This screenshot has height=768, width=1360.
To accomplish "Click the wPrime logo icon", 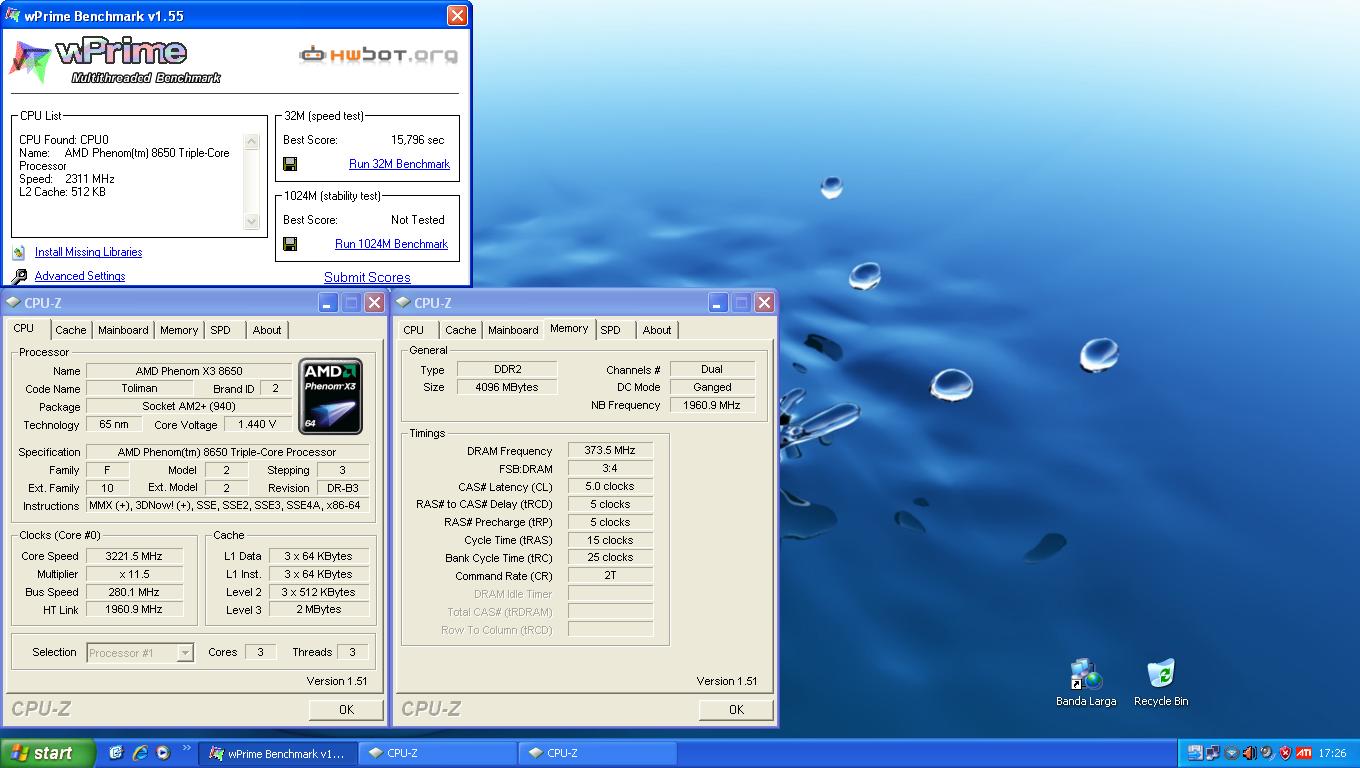I will 30,60.
